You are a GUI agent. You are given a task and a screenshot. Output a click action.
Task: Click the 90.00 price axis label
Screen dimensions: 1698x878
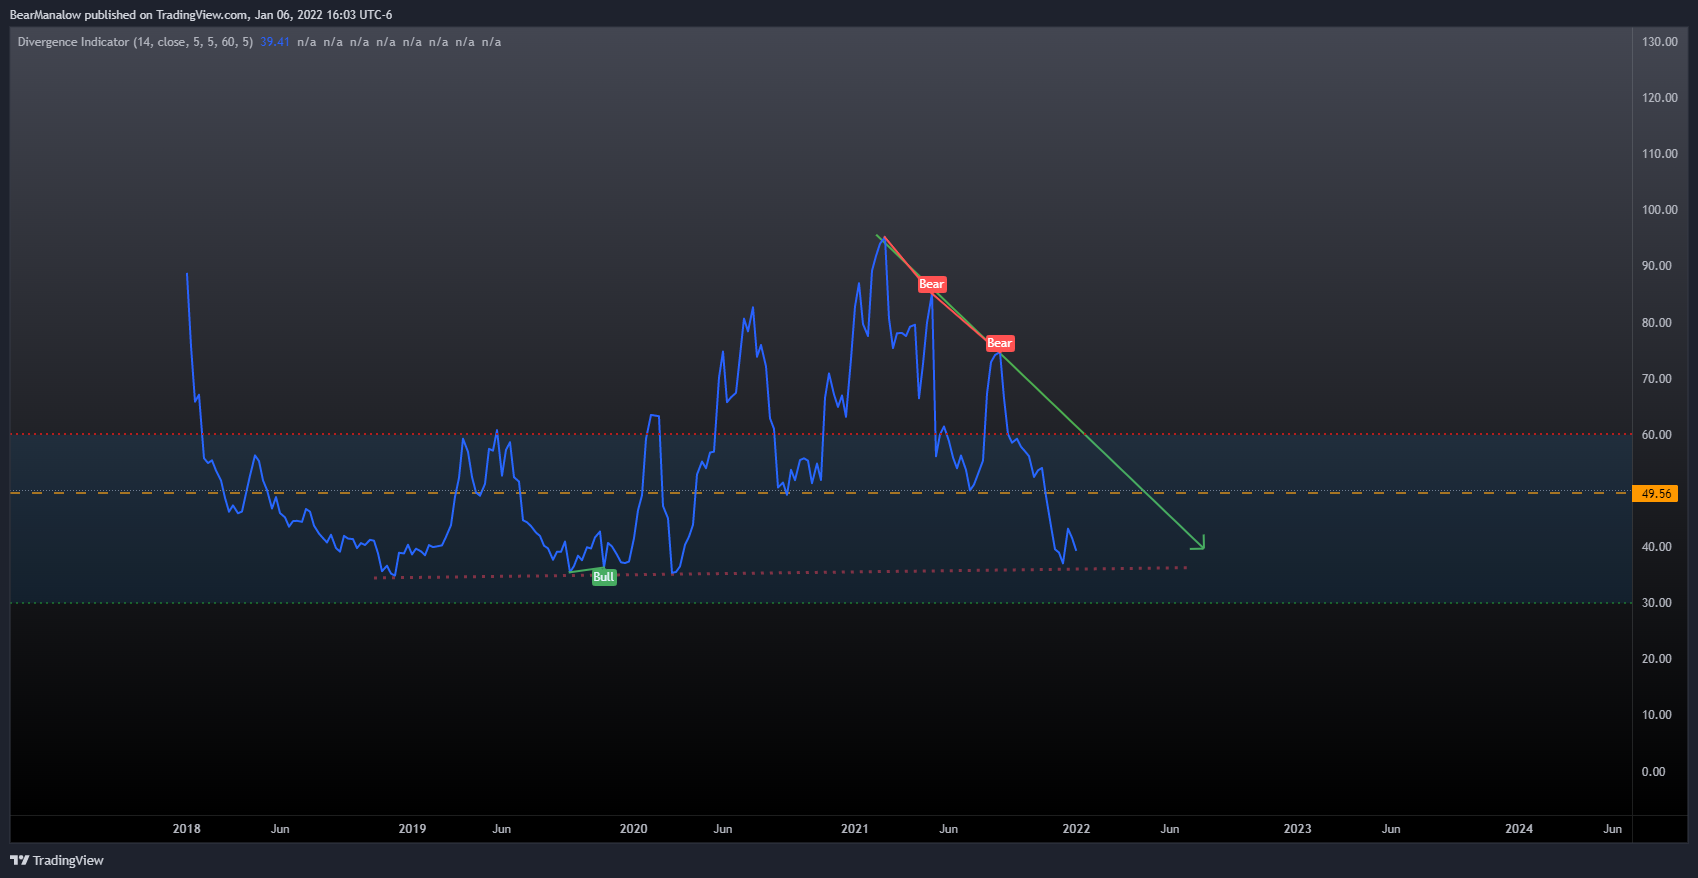click(1657, 266)
